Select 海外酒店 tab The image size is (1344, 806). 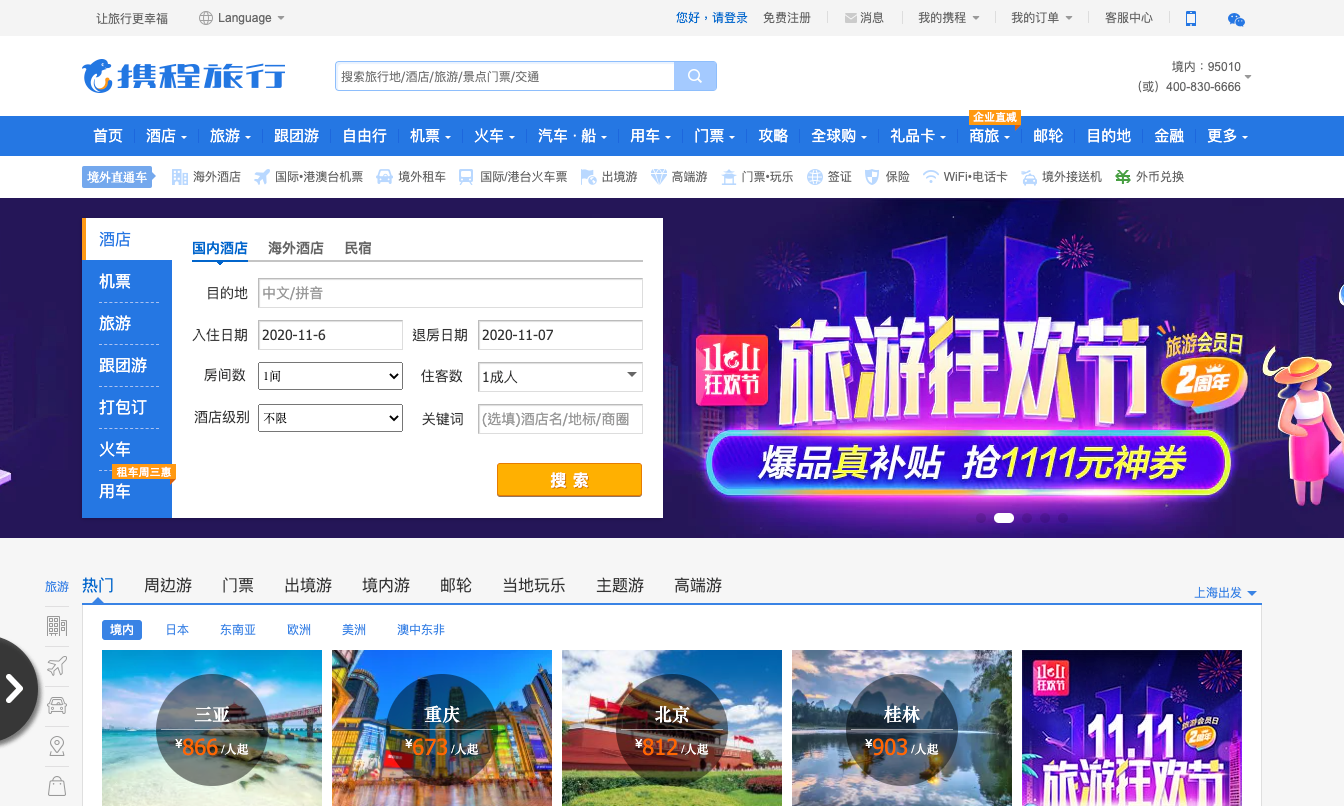(296, 248)
